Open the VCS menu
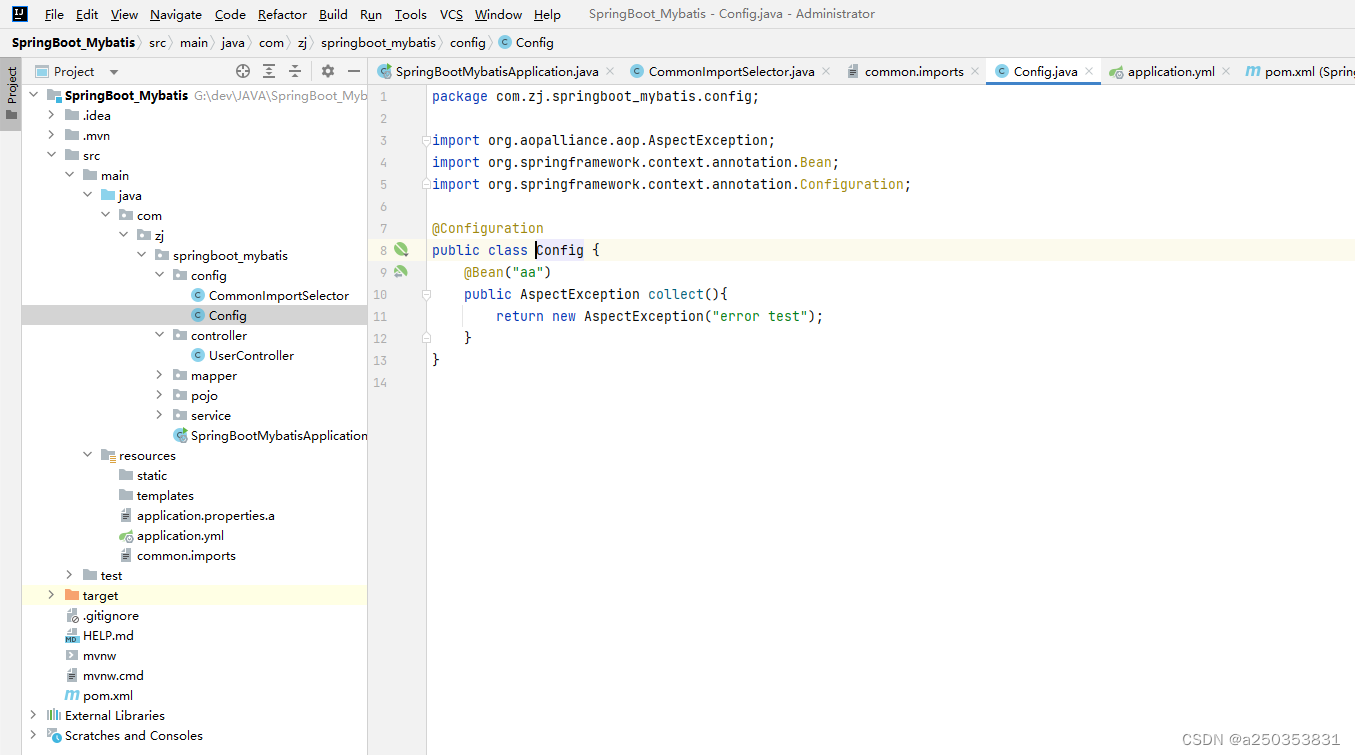 [x=451, y=14]
